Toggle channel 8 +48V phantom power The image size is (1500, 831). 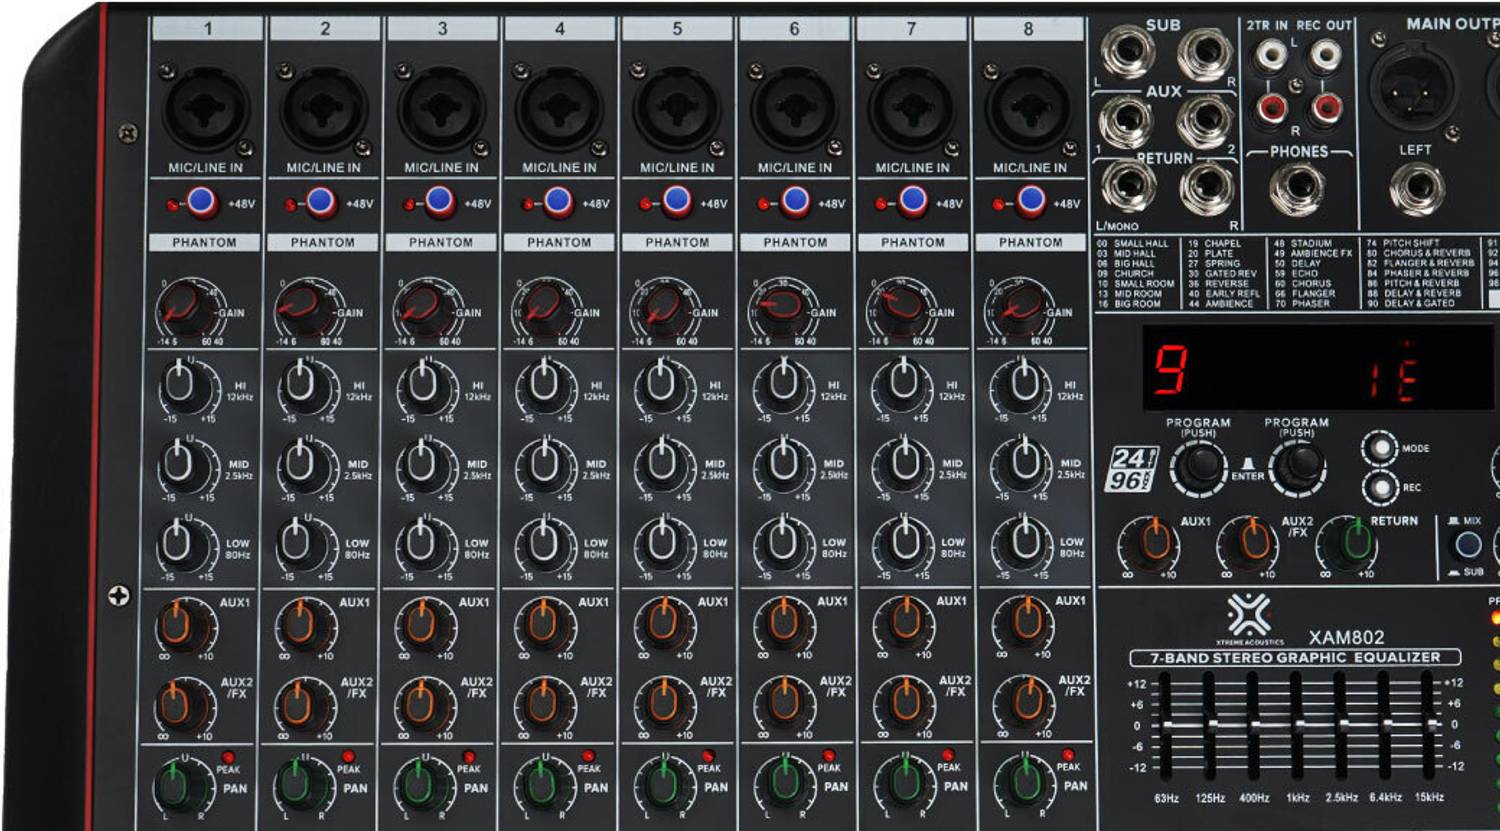click(1030, 203)
